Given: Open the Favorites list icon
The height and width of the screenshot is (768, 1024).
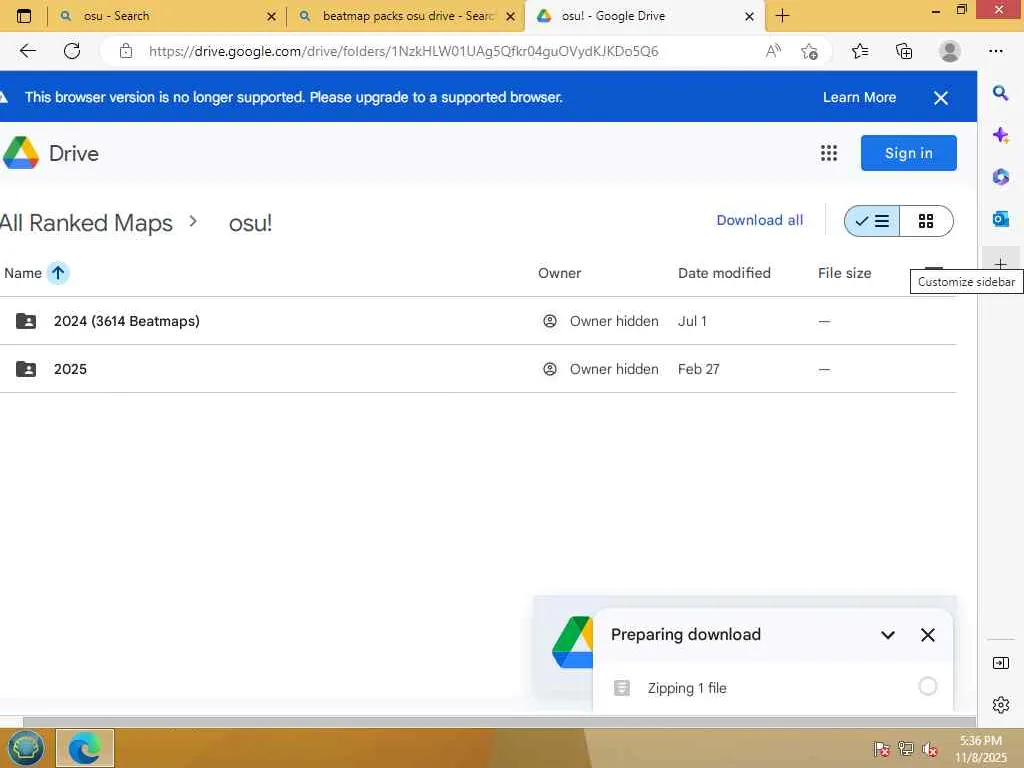Looking at the screenshot, I should coord(860,51).
